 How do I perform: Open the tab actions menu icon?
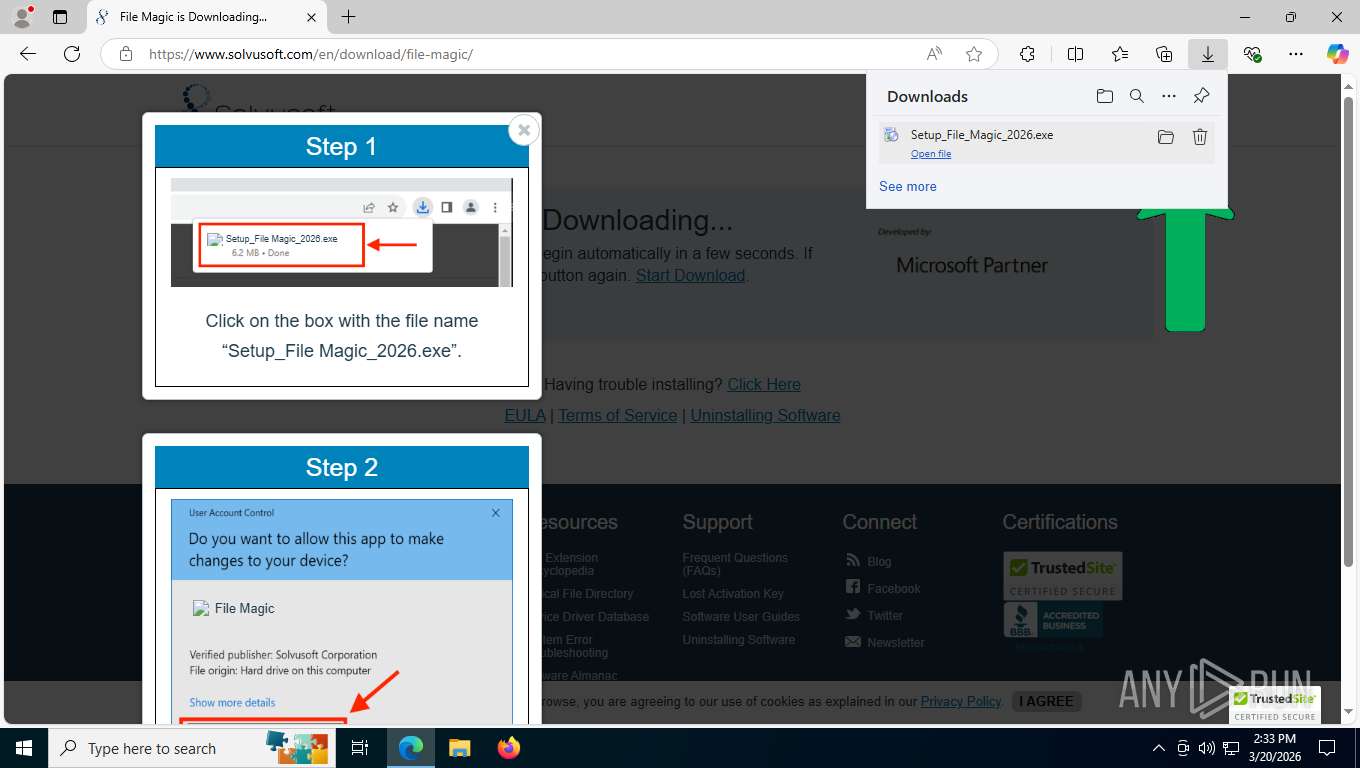[60, 17]
